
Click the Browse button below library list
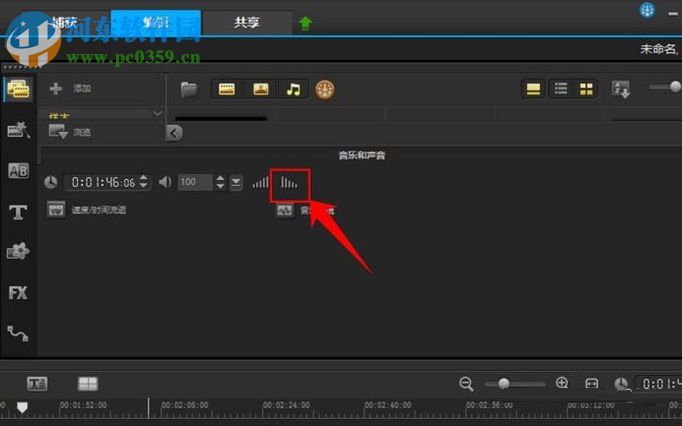point(69,132)
